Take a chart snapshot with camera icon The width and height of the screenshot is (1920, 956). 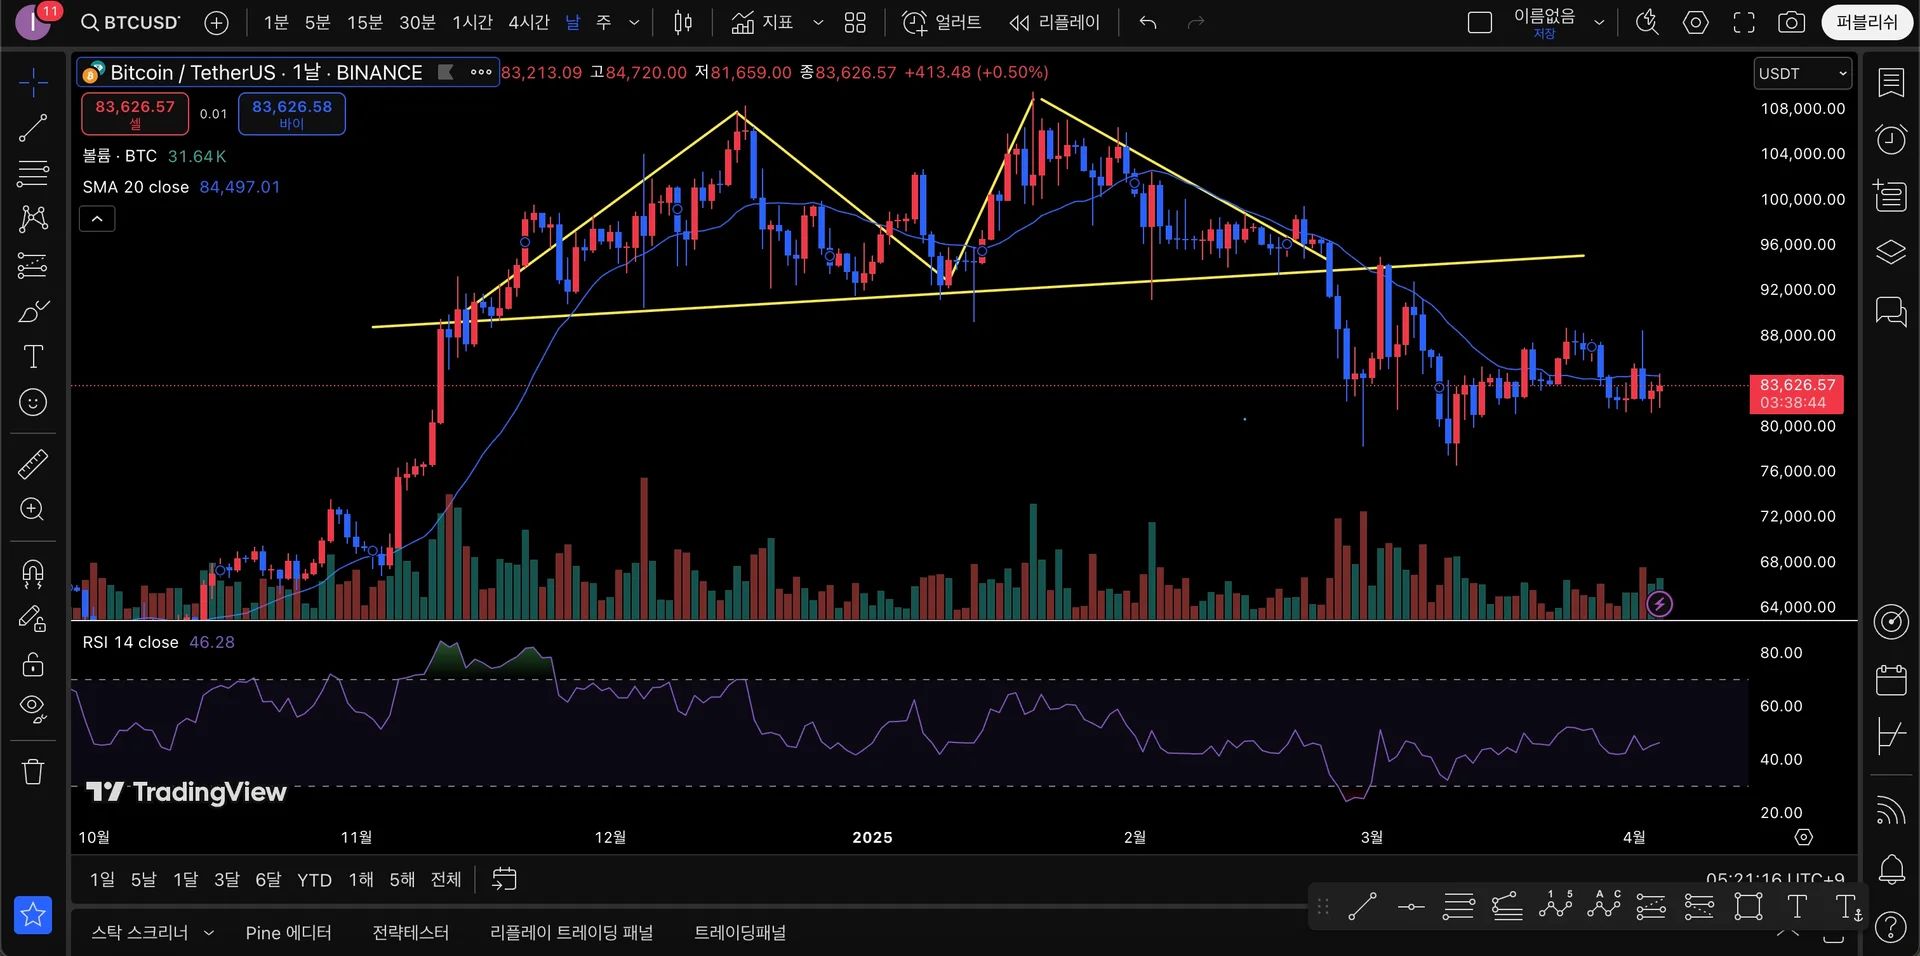[1791, 22]
